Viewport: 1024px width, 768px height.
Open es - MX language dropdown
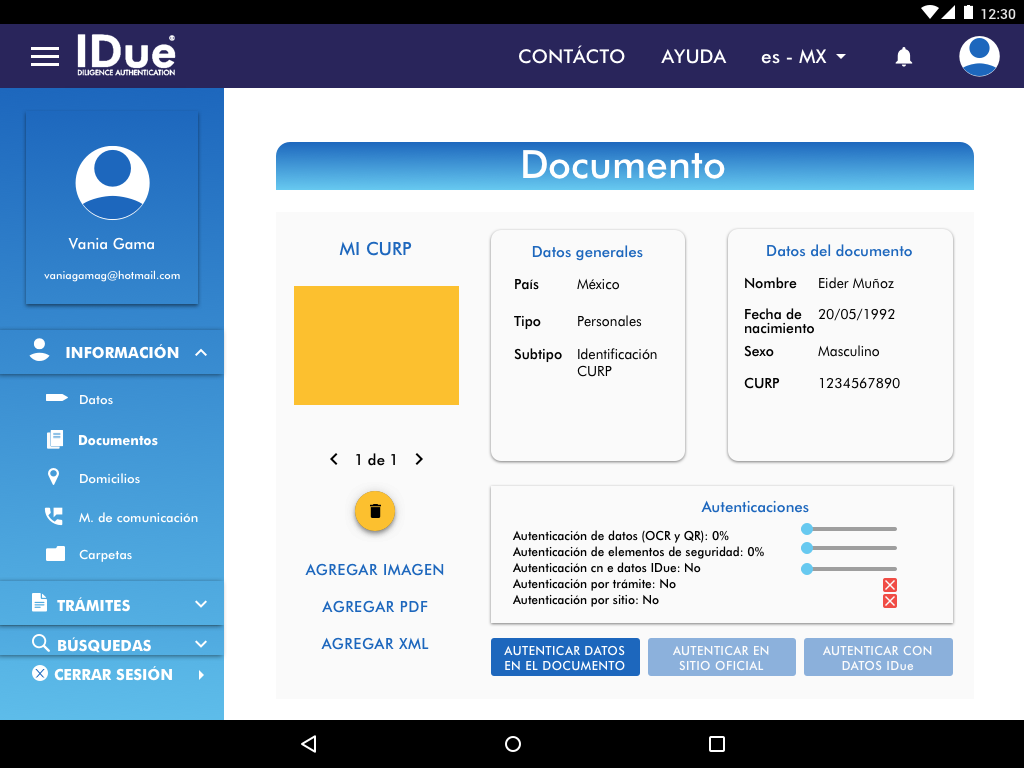point(803,57)
